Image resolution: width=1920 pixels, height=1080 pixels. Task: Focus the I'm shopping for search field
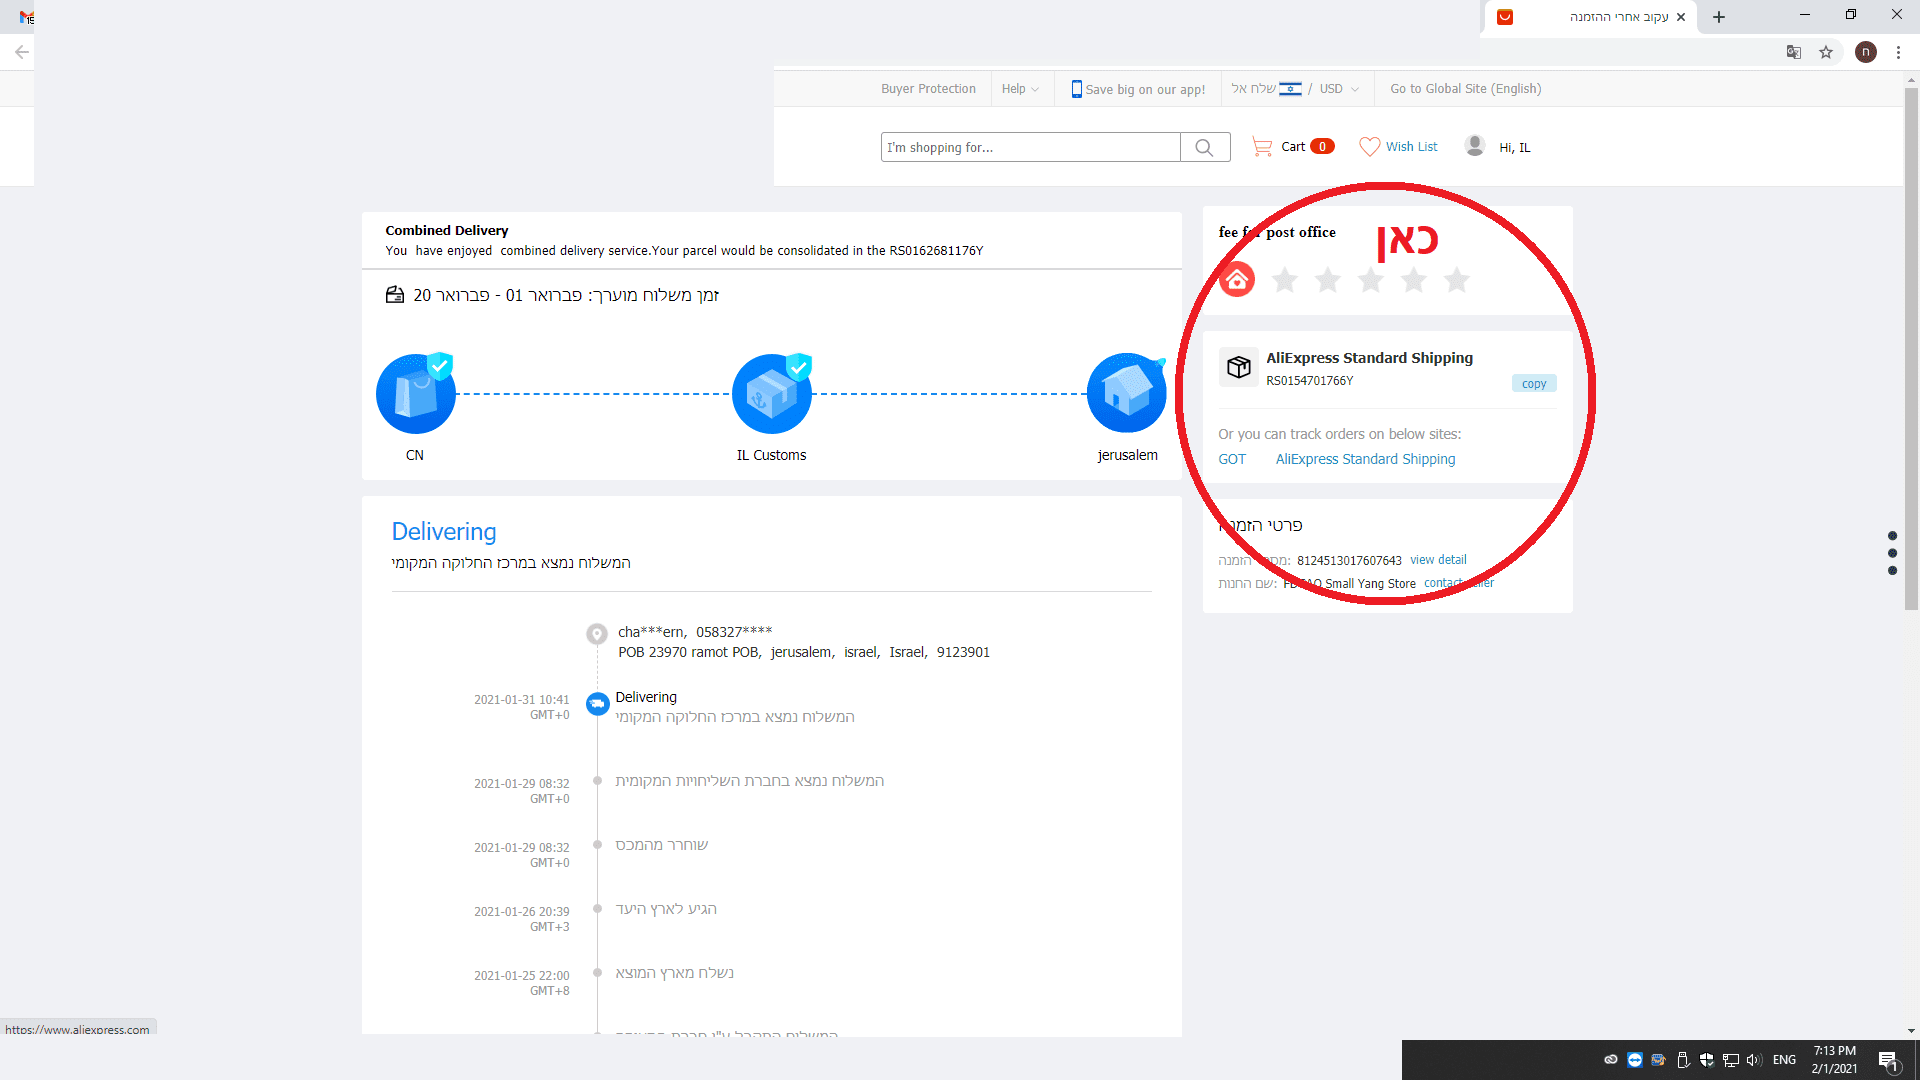[1030, 147]
